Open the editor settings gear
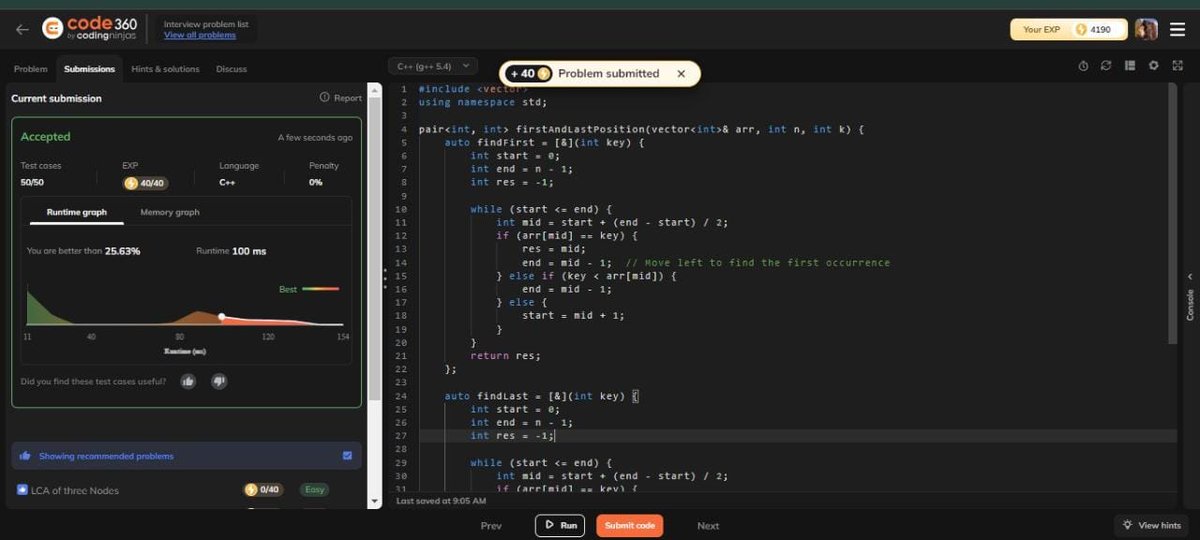Viewport: 1200px width, 540px height. 1153,66
